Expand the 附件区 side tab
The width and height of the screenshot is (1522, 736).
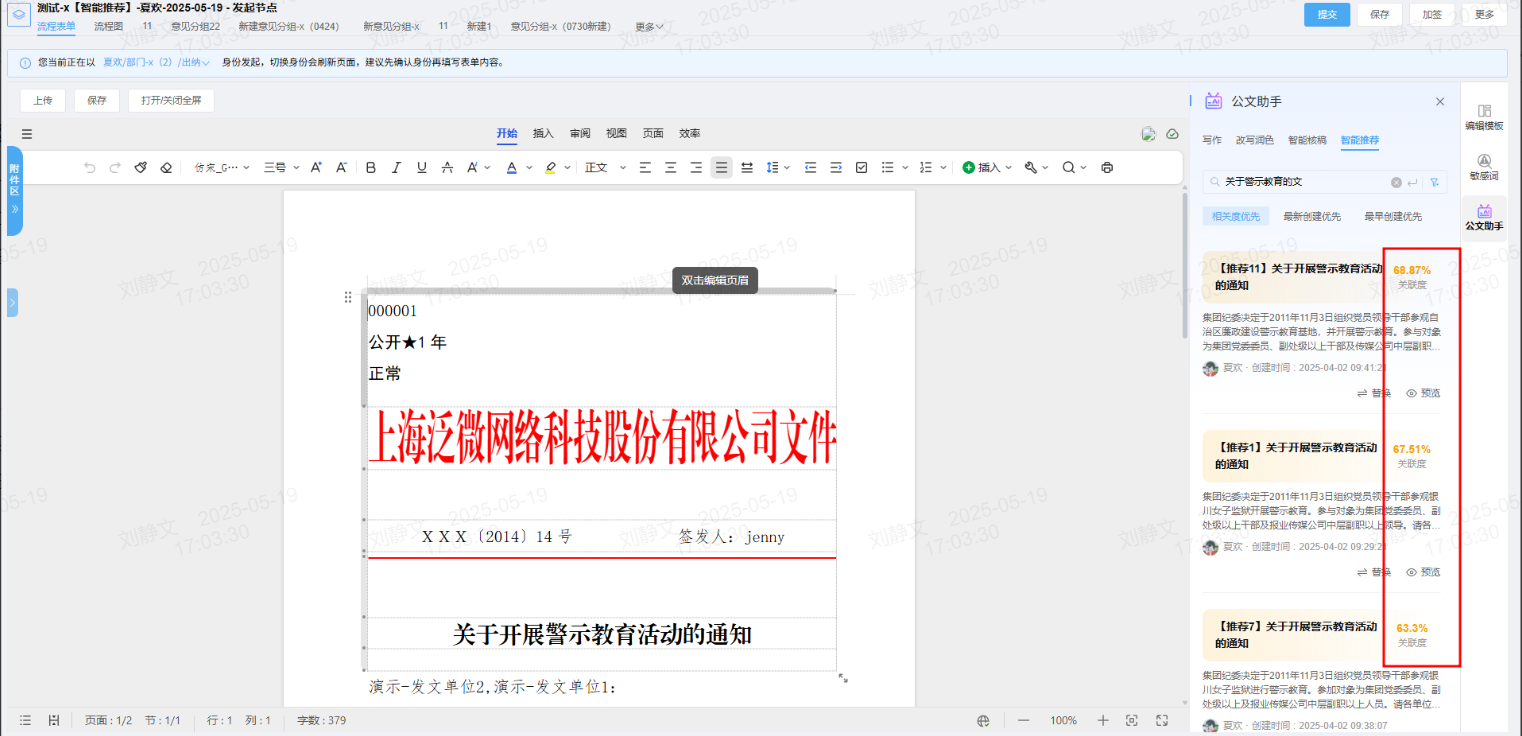tap(14, 190)
